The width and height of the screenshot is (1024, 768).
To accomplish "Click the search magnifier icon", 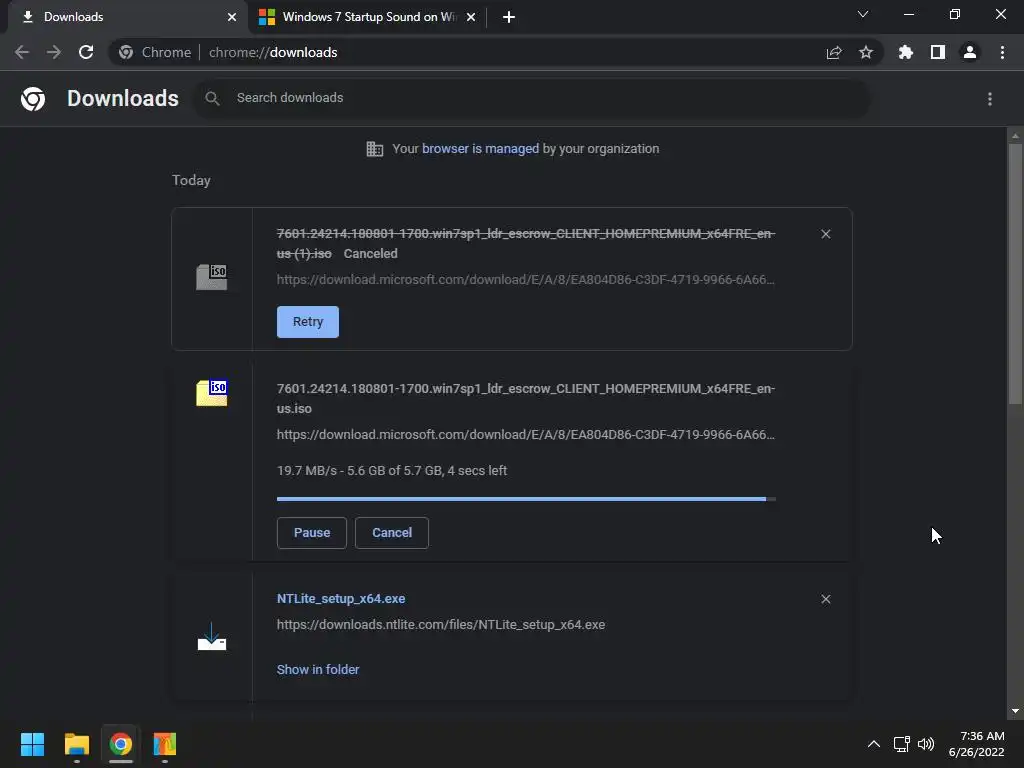I will [x=212, y=99].
